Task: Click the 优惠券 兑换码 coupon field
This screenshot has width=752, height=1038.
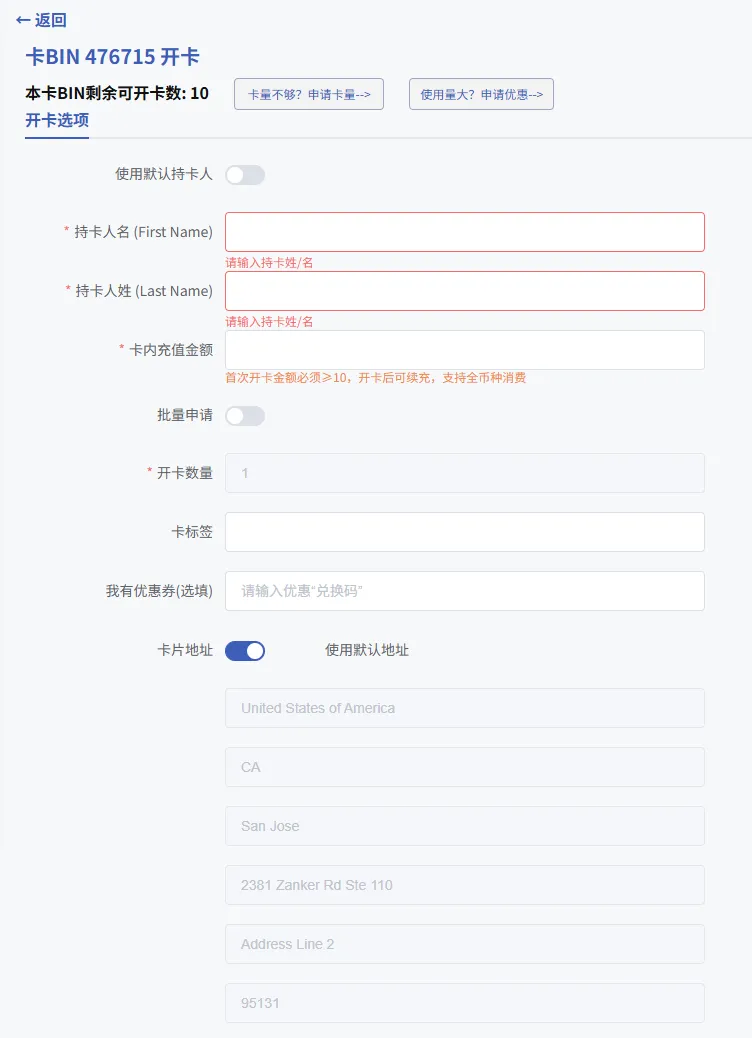Action: [x=464, y=591]
